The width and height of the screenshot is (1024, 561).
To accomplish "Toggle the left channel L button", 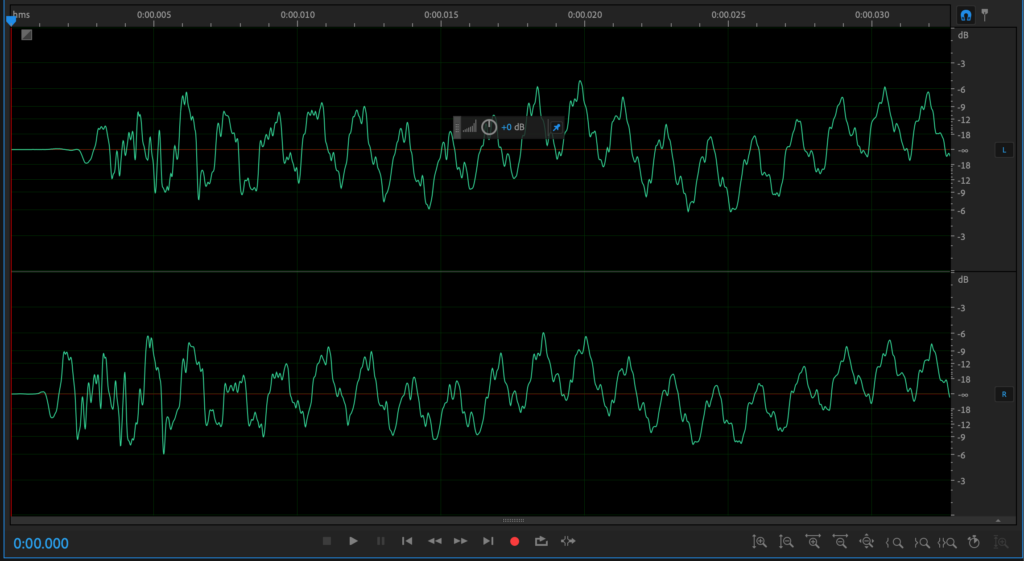I will coord(1003,150).
